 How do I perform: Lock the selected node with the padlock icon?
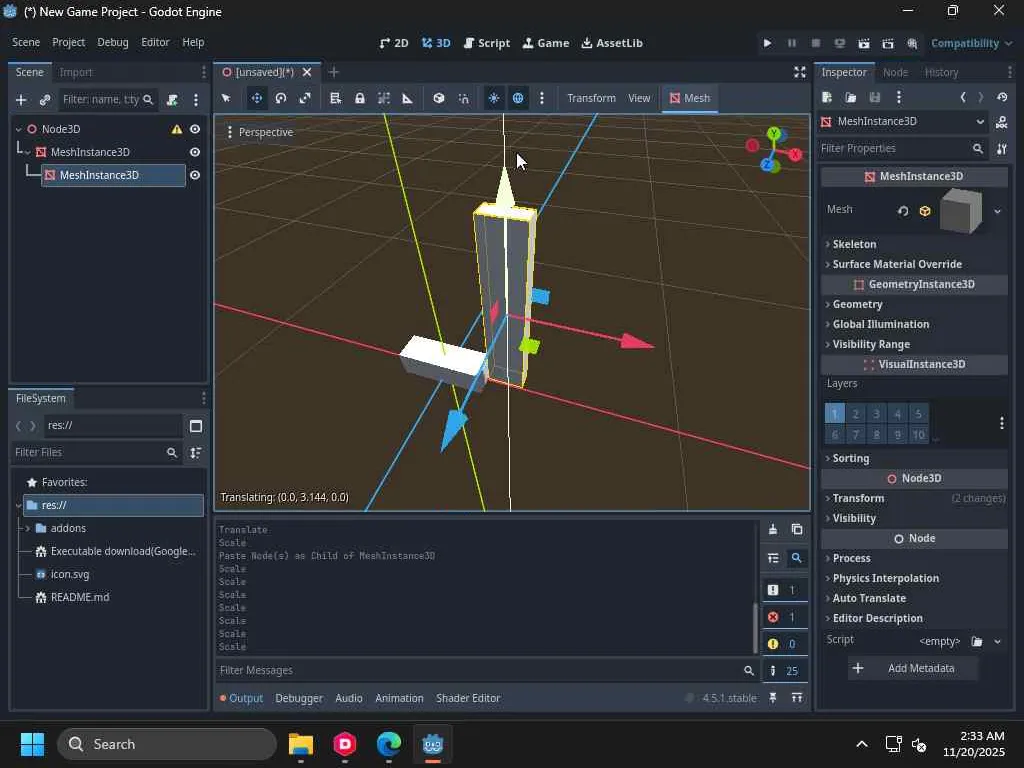tap(359, 98)
